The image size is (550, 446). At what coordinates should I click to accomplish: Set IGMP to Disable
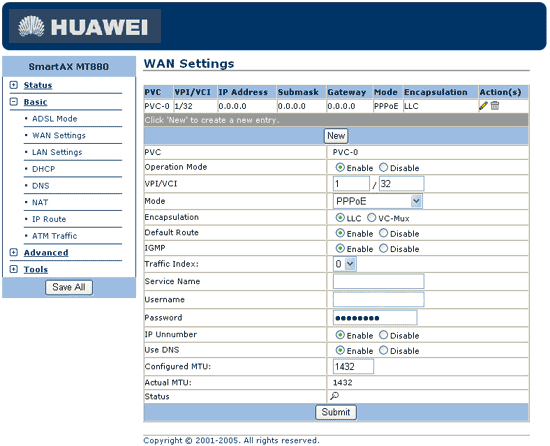click(383, 249)
